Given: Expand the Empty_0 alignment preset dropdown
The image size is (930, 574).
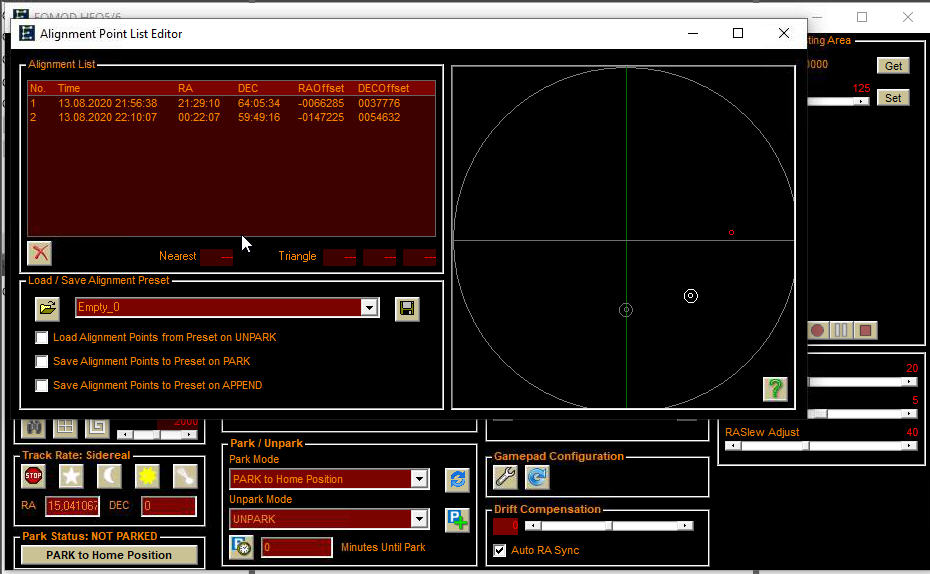Looking at the screenshot, I should pyautogui.click(x=369, y=308).
